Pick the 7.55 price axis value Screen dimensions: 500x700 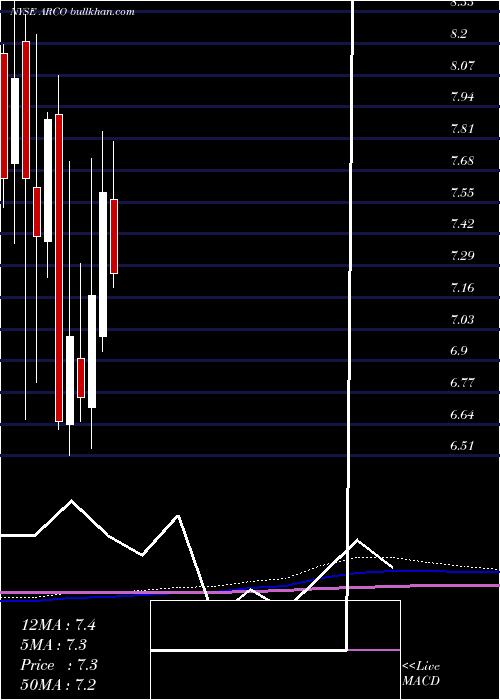(462, 193)
